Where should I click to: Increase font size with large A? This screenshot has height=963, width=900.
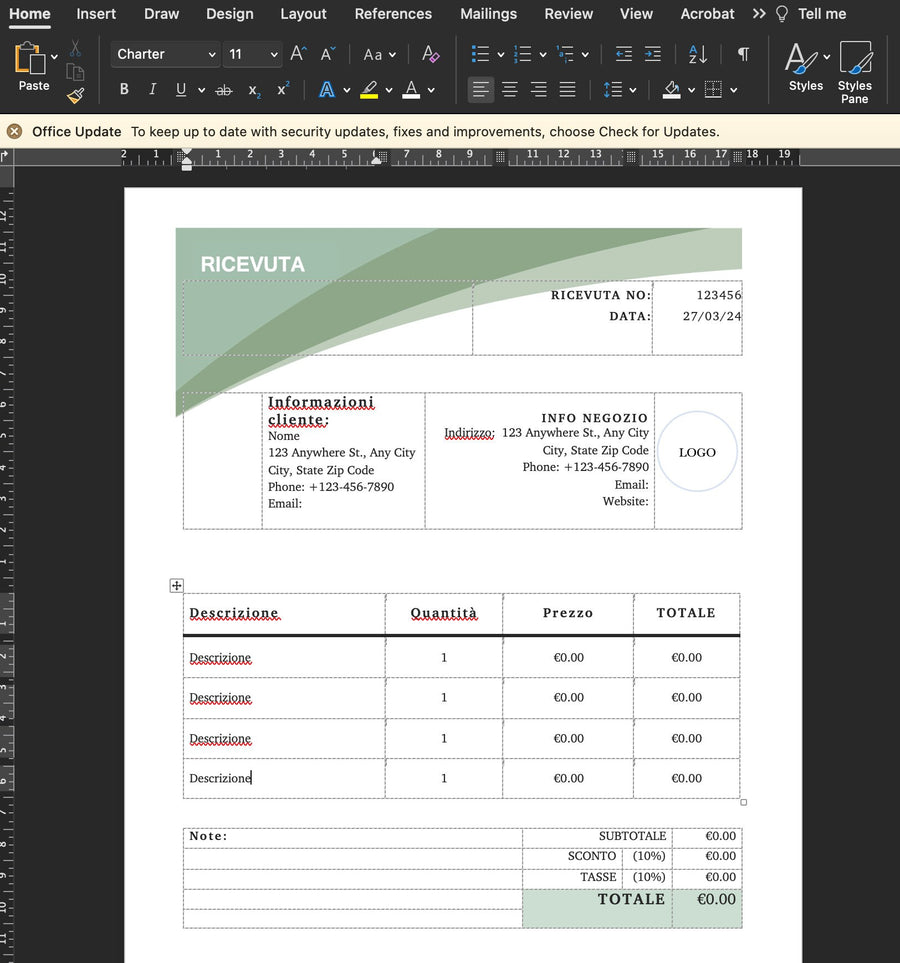click(x=298, y=54)
